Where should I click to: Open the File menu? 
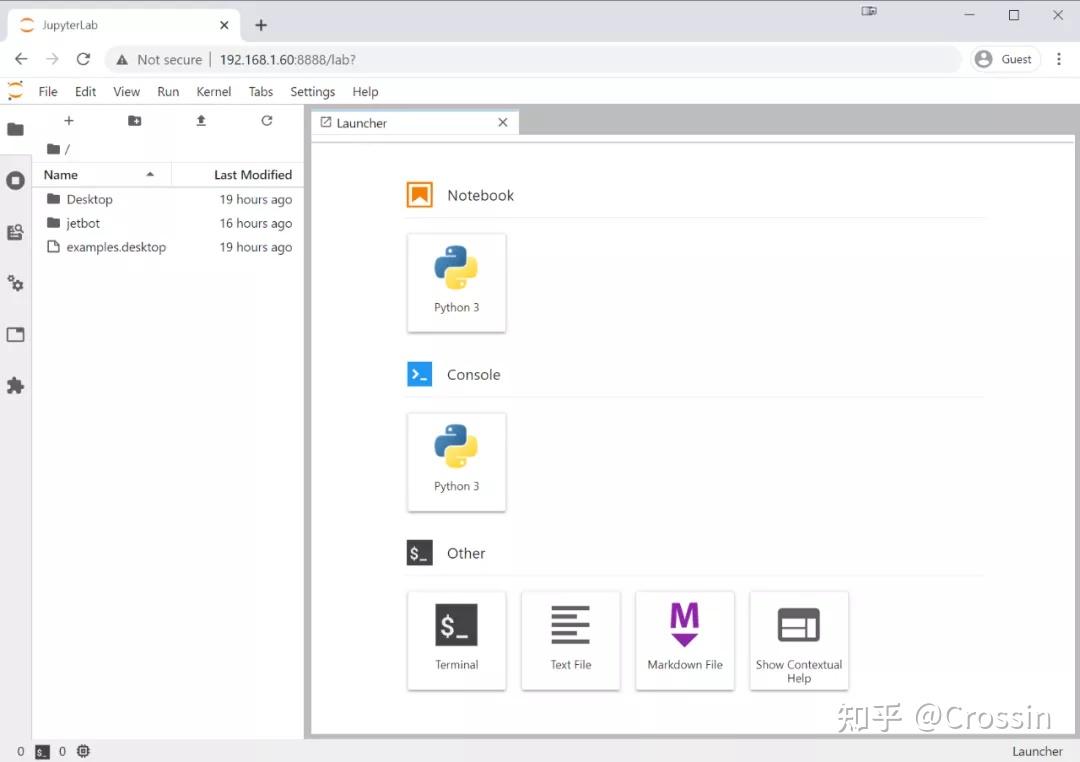pyautogui.click(x=48, y=92)
